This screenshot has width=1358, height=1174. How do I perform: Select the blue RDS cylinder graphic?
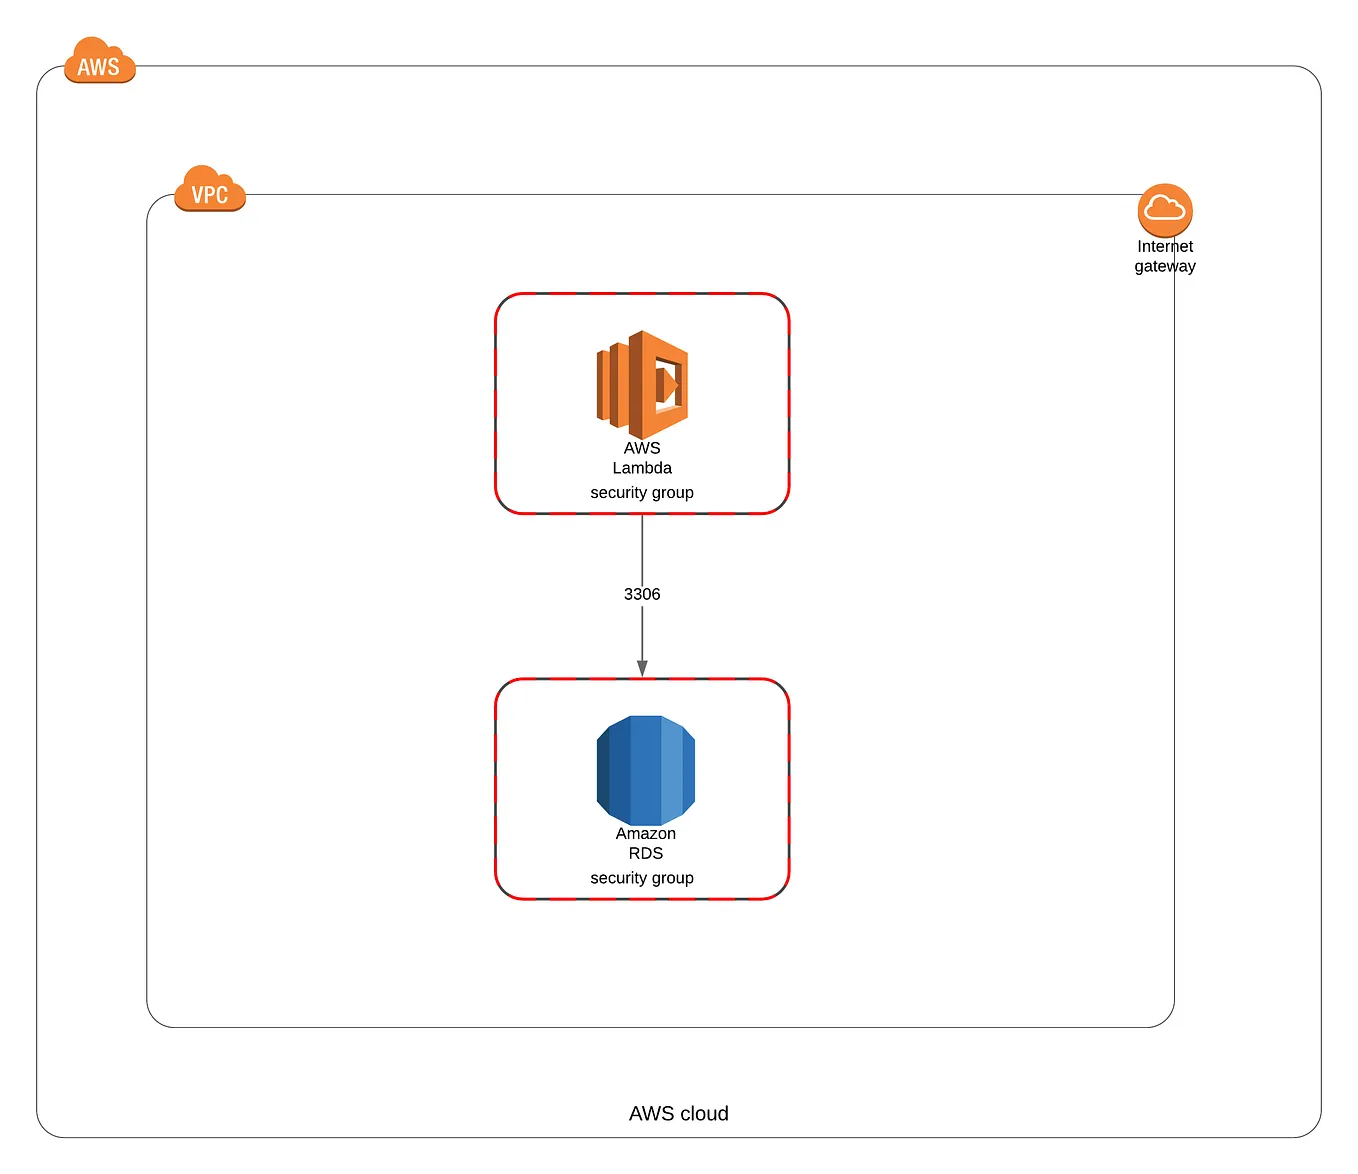[x=645, y=768]
